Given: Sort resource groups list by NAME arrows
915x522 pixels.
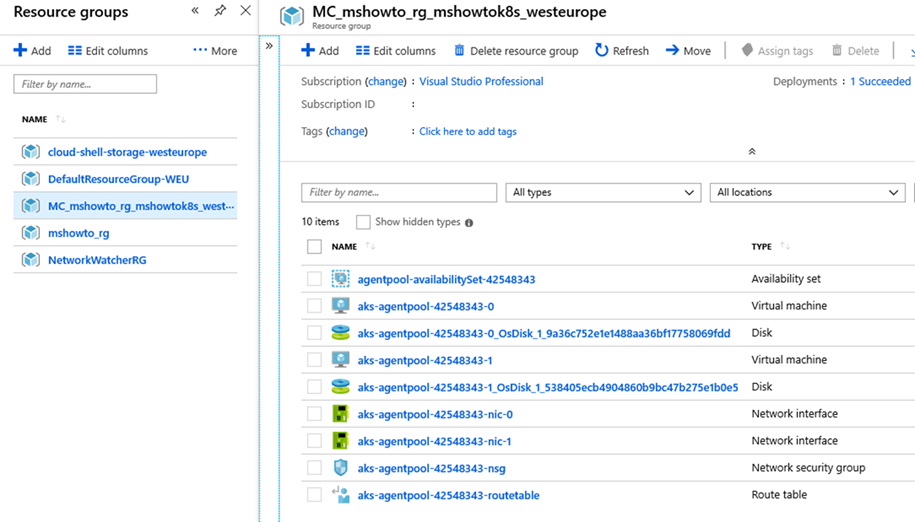Looking at the screenshot, I should [60, 119].
